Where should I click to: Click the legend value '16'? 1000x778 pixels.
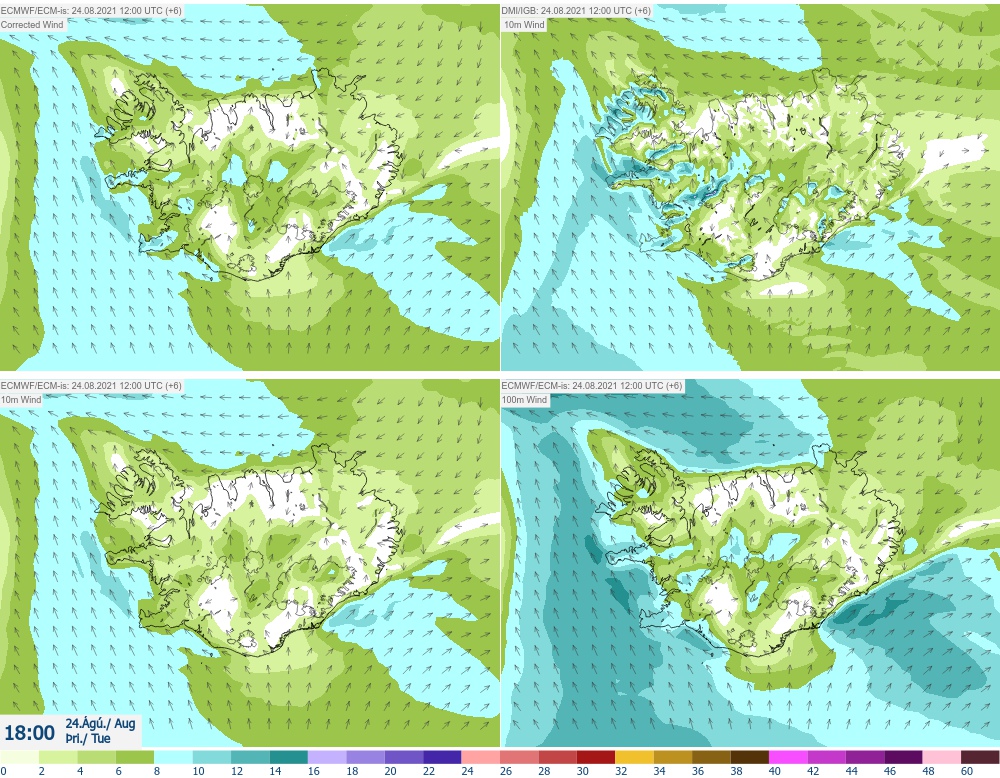(x=313, y=771)
